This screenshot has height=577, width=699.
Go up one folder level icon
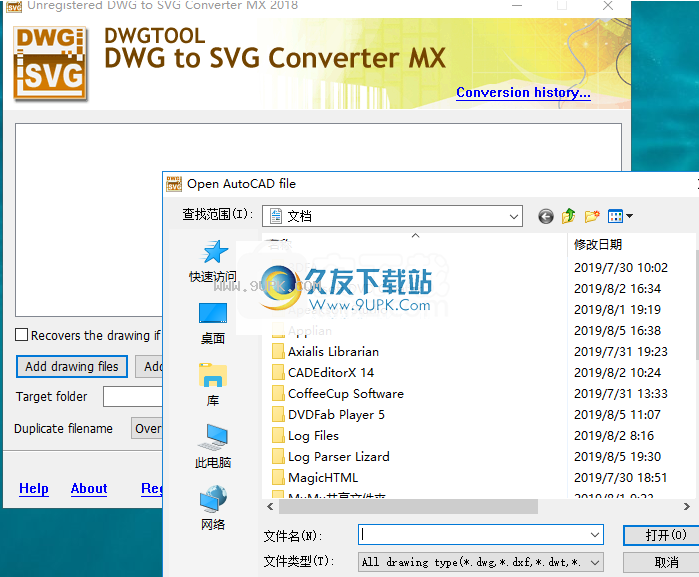(568, 216)
